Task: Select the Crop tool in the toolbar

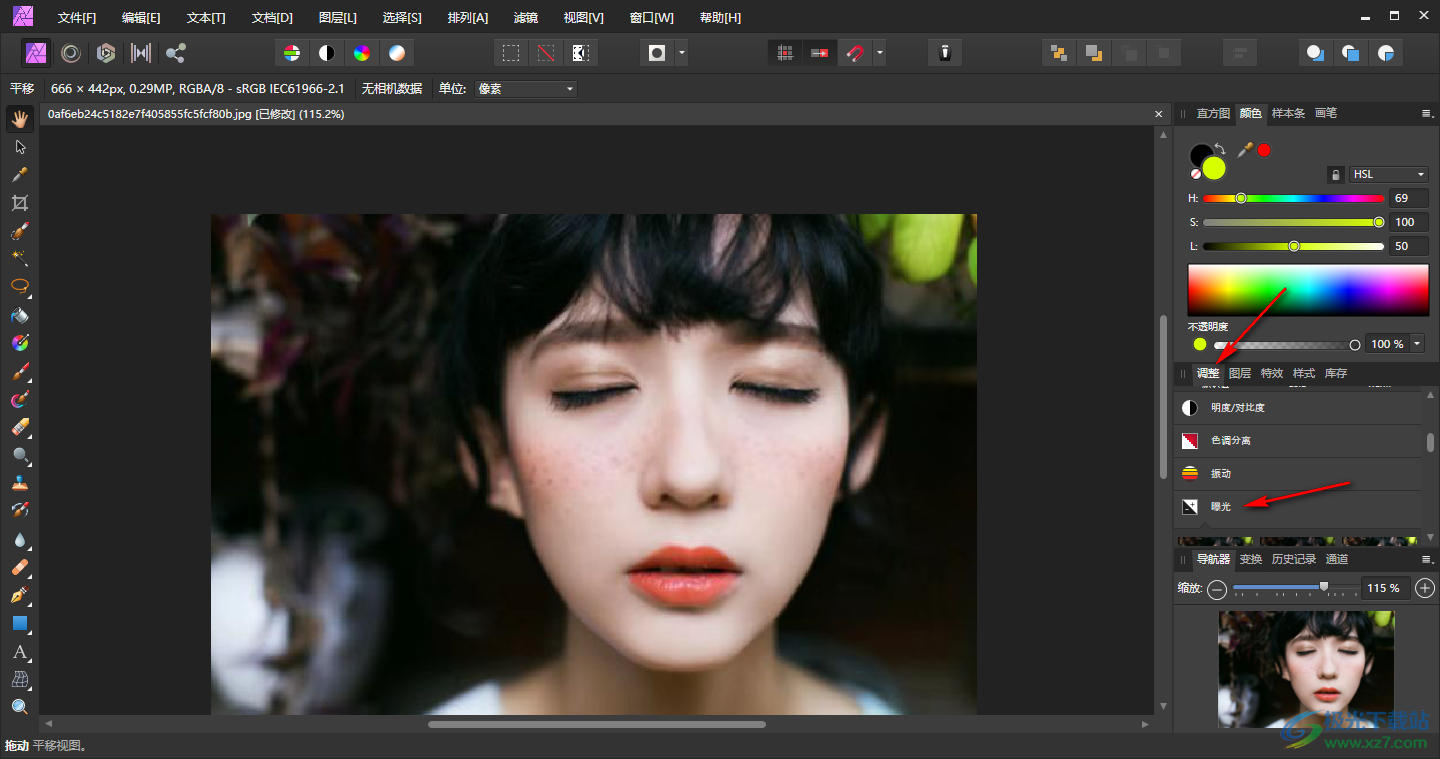Action: coord(20,203)
